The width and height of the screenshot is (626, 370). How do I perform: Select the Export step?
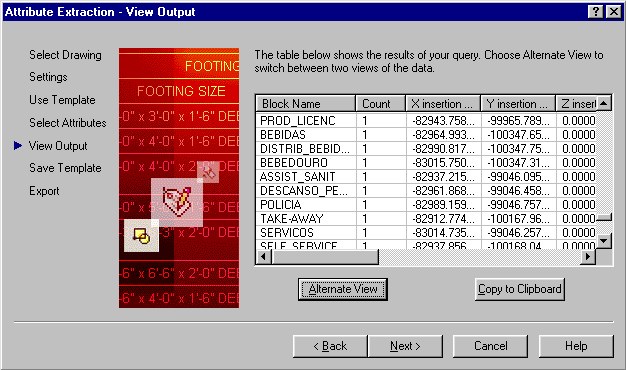tap(44, 191)
